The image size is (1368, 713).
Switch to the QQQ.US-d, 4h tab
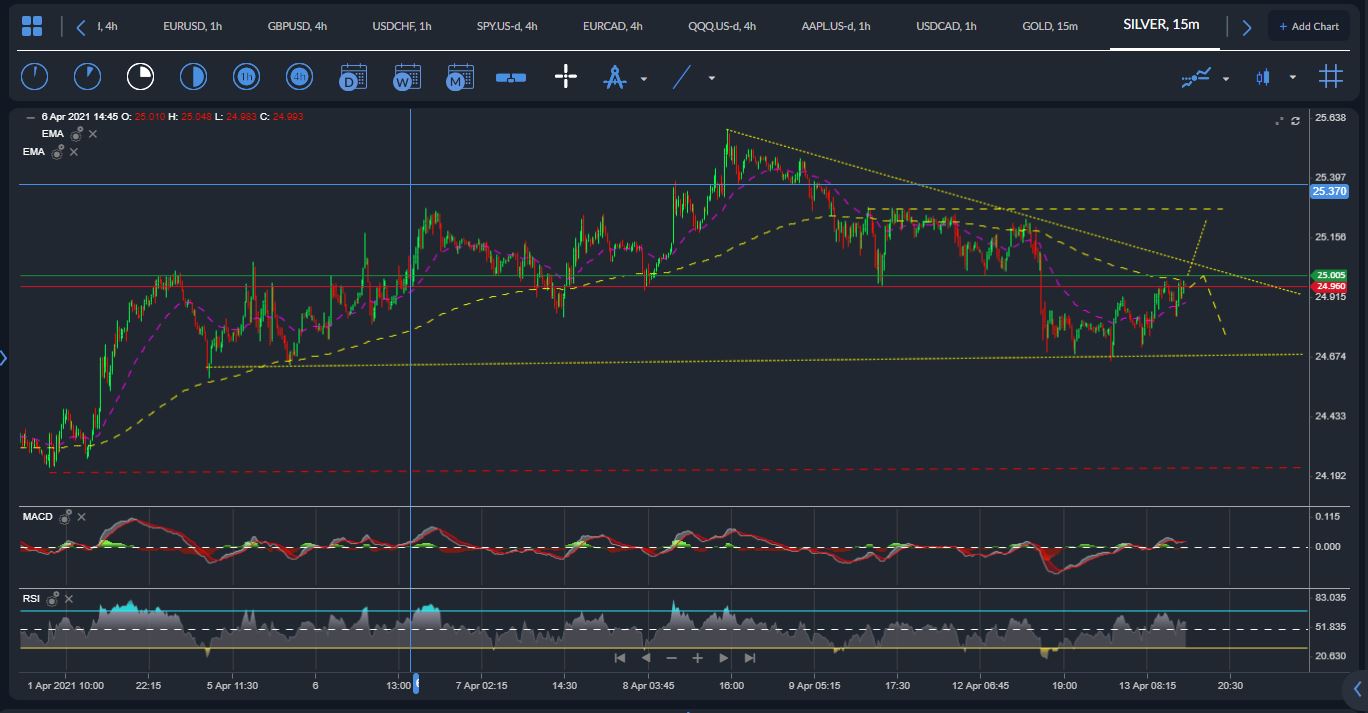pos(722,26)
